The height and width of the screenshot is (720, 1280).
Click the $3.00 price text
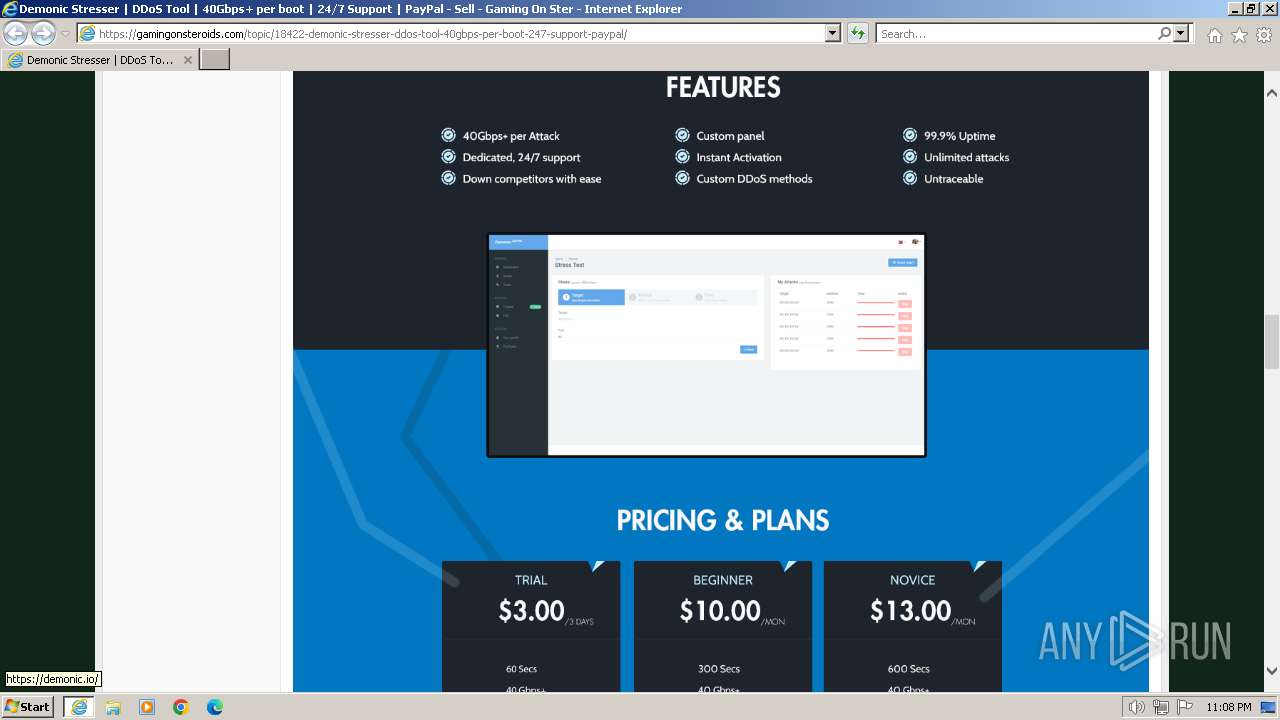(x=531, y=611)
